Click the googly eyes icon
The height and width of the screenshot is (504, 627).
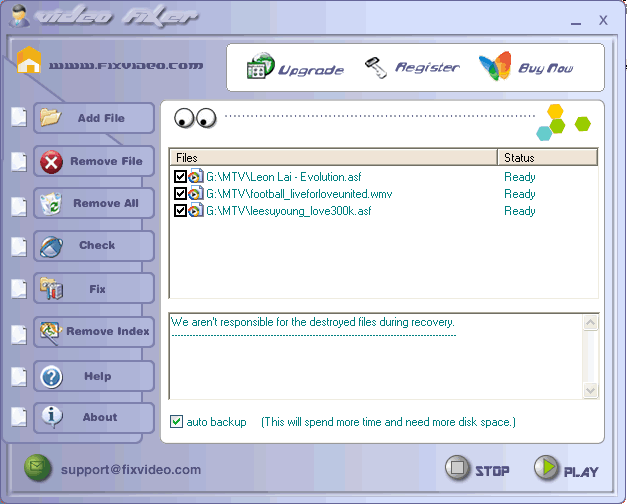(195, 118)
